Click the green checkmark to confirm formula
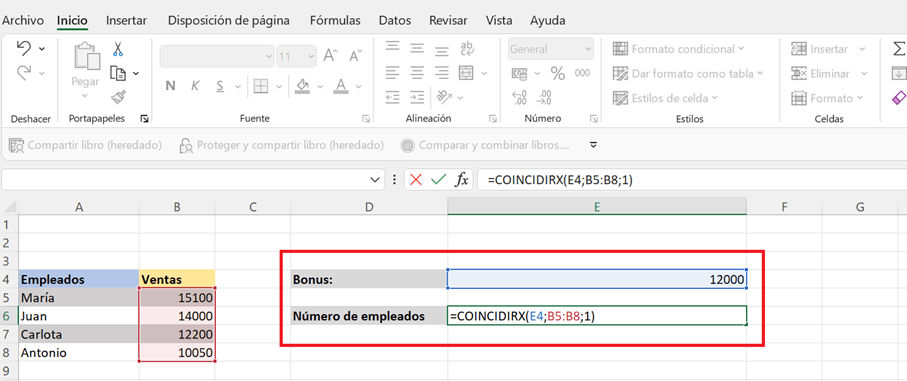The height and width of the screenshot is (381, 907). pyautogui.click(x=438, y=180)
